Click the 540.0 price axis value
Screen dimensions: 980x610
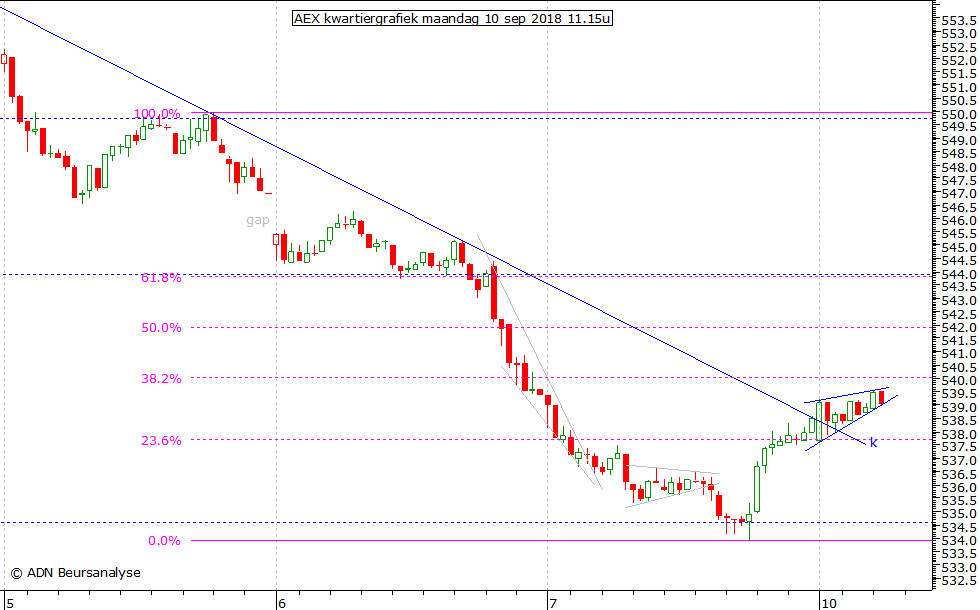959,381
